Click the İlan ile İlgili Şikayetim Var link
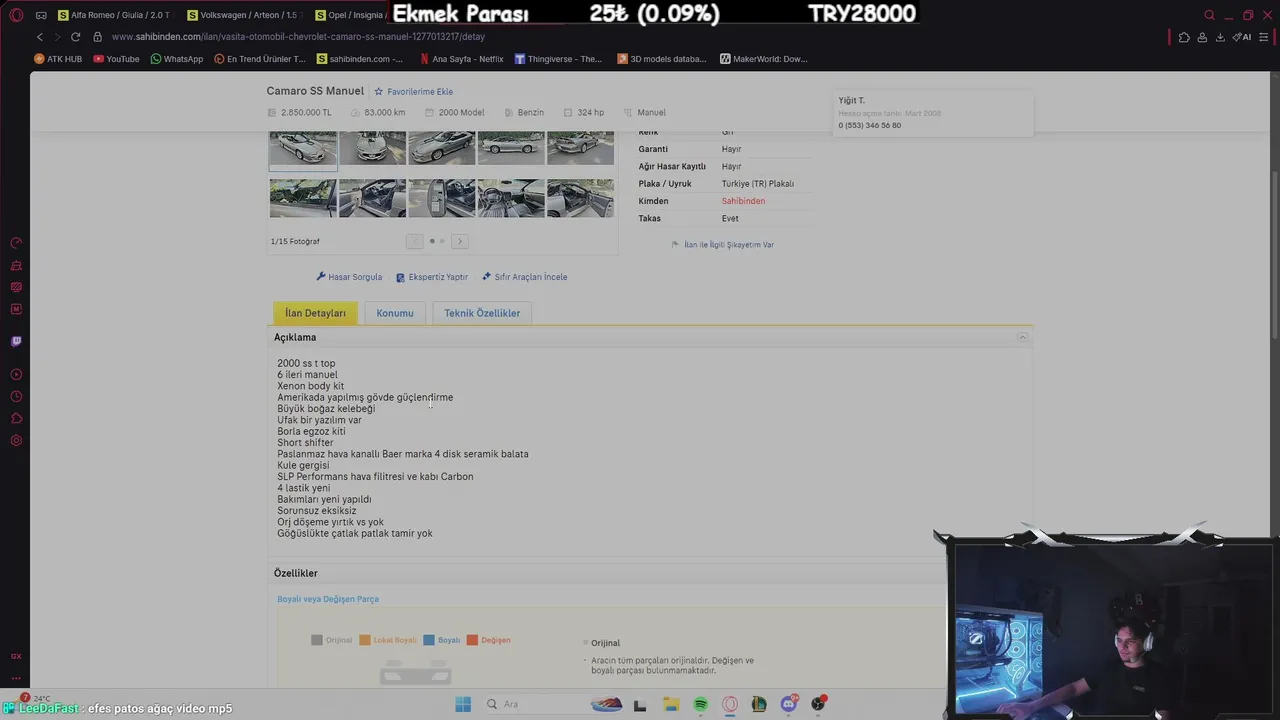Image resolution: width=1280 pixels, height=720 pixels. (723, 245)
